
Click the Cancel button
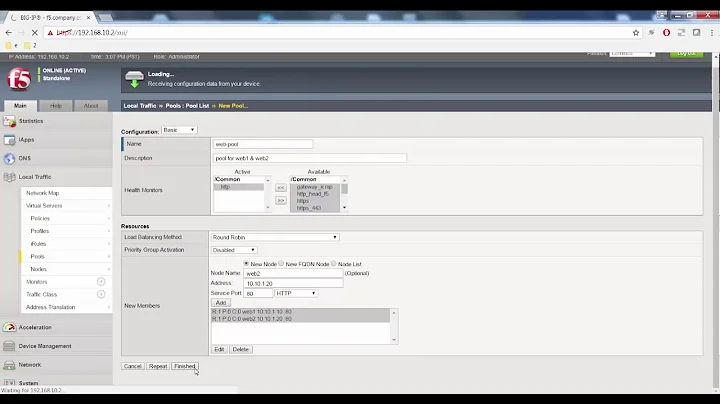click(133, 366)
